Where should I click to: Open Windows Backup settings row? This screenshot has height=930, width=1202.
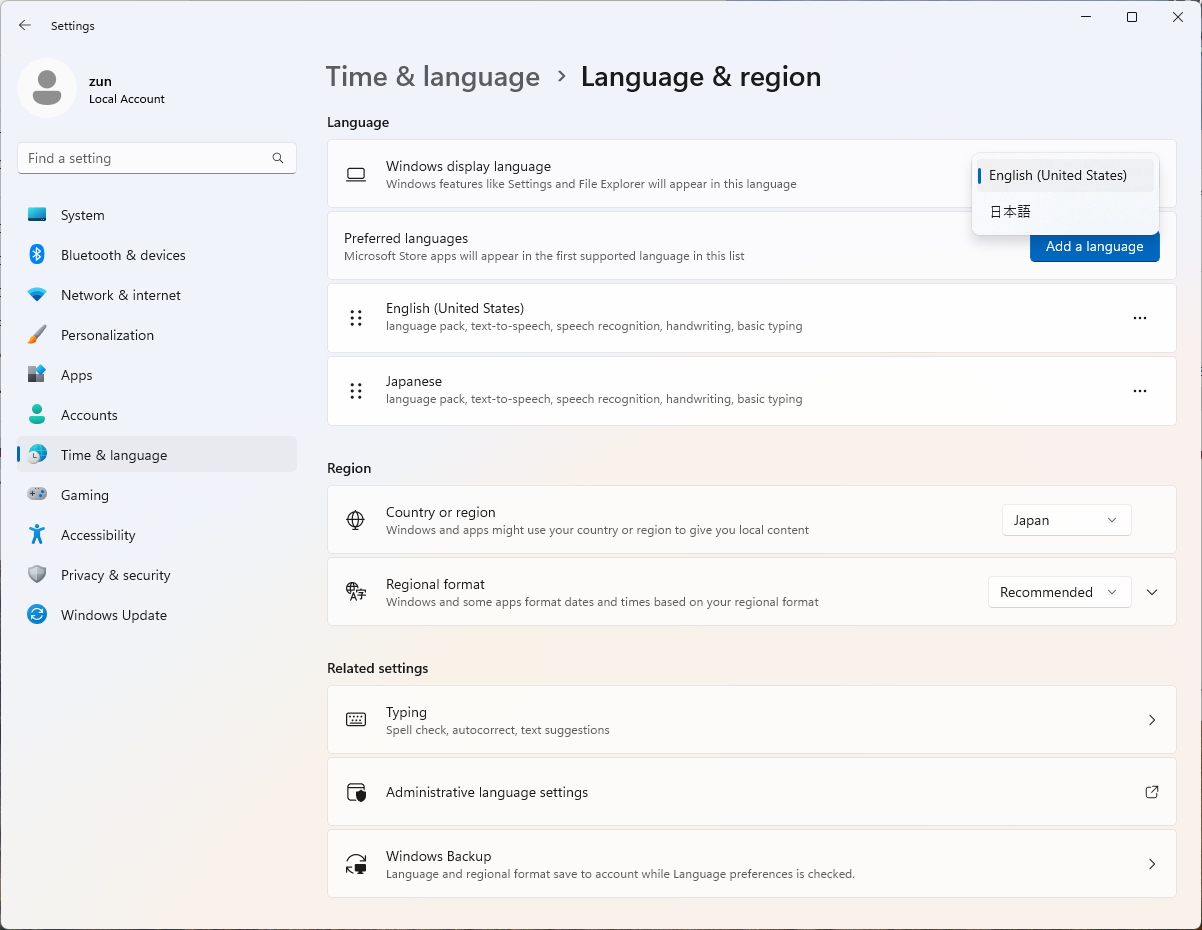click(x=752, y=864)
